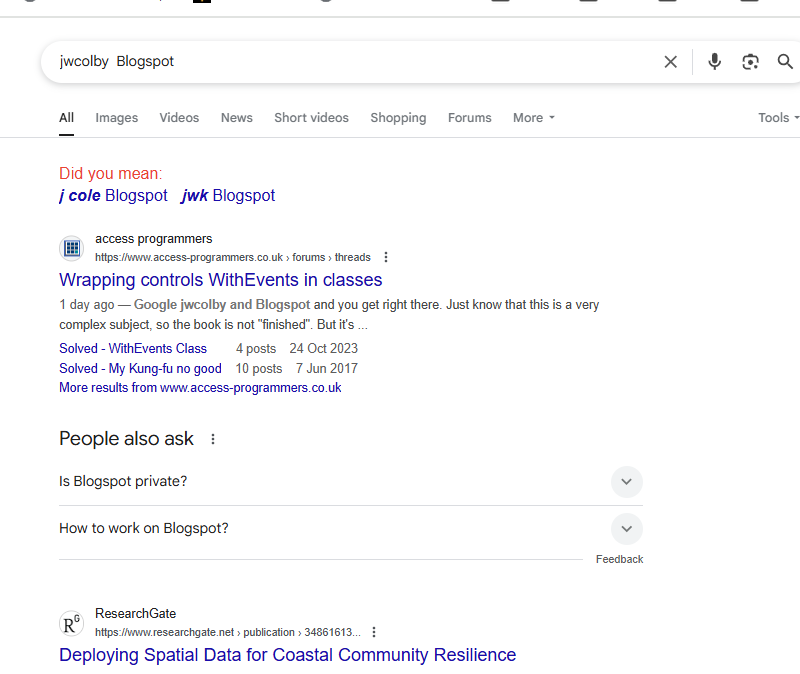Open 'Deploying Spatial Data for Coastal Community Resilience'
The width and height of the screenshot is (800, 674).
click(x=287, y=655)
